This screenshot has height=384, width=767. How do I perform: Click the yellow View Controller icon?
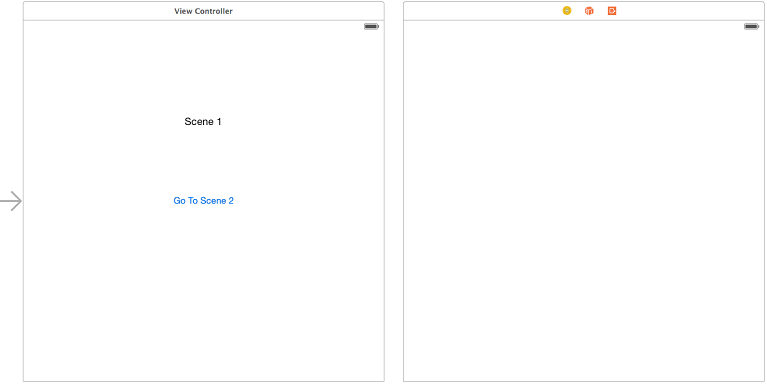(x=566, y=11)
